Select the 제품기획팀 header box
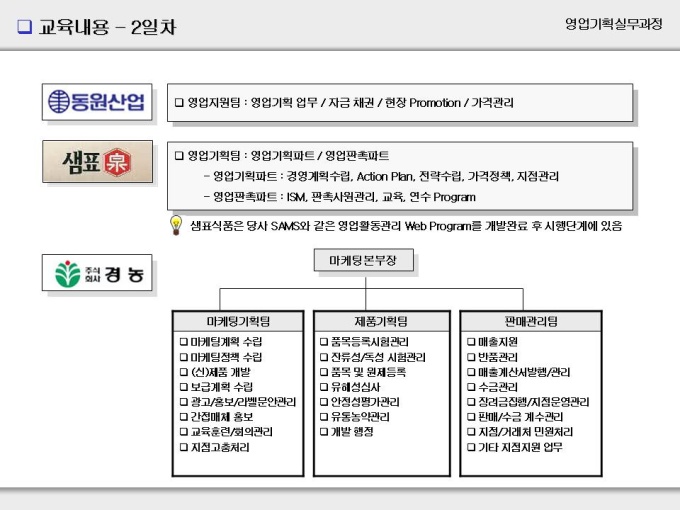 coord(382,321)
